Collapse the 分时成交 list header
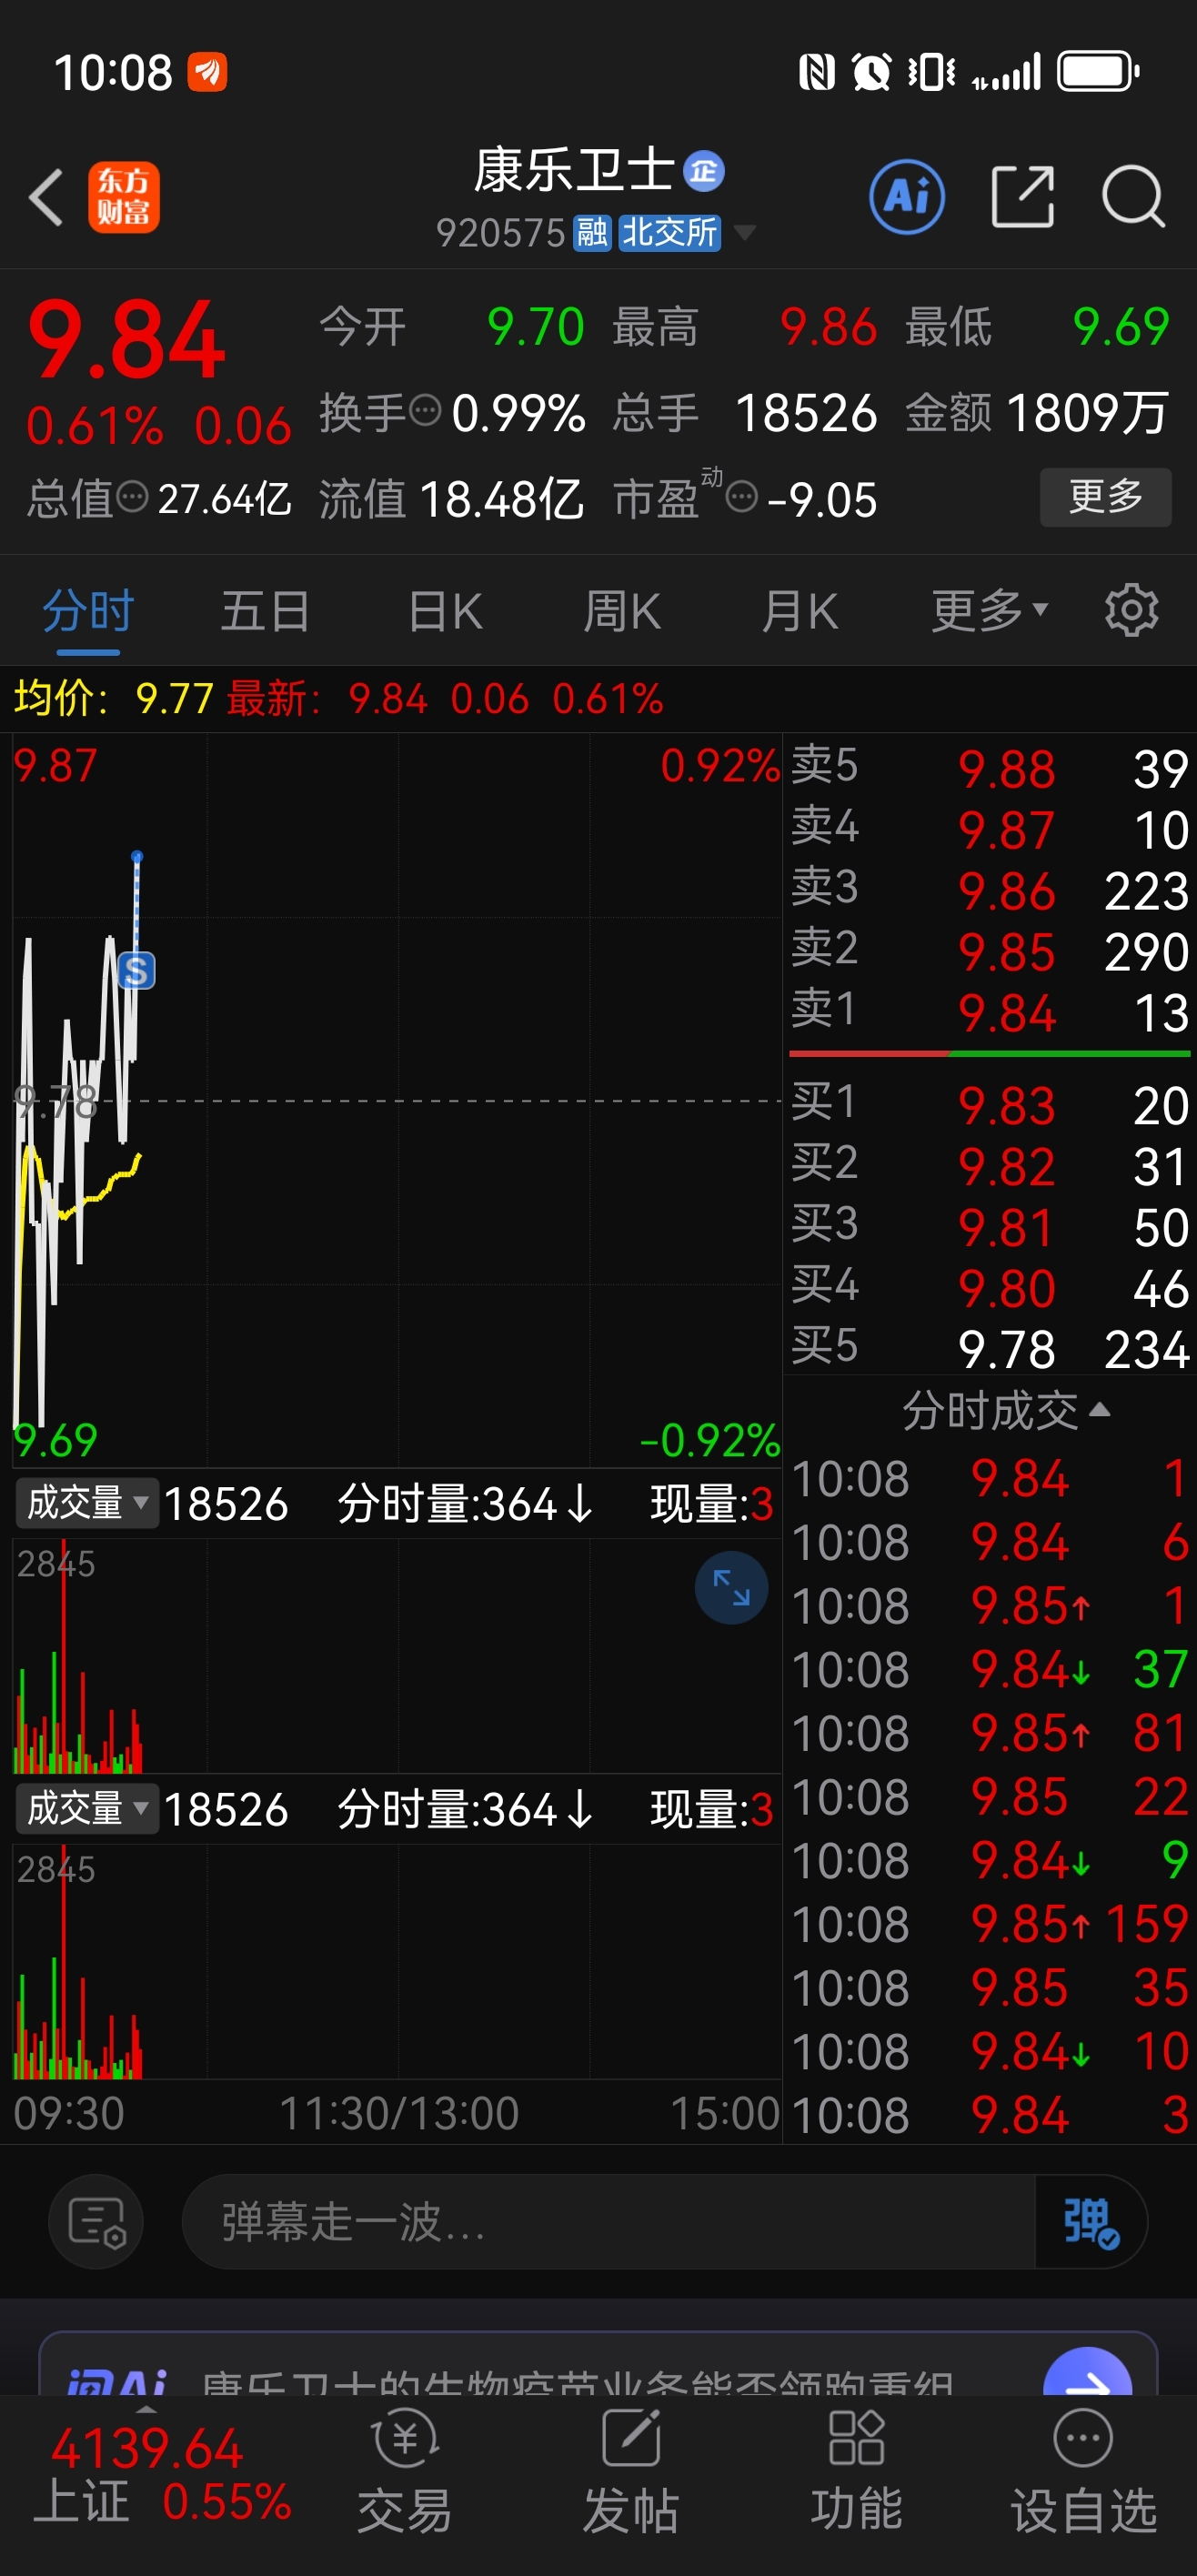 coord(1005,1410)
